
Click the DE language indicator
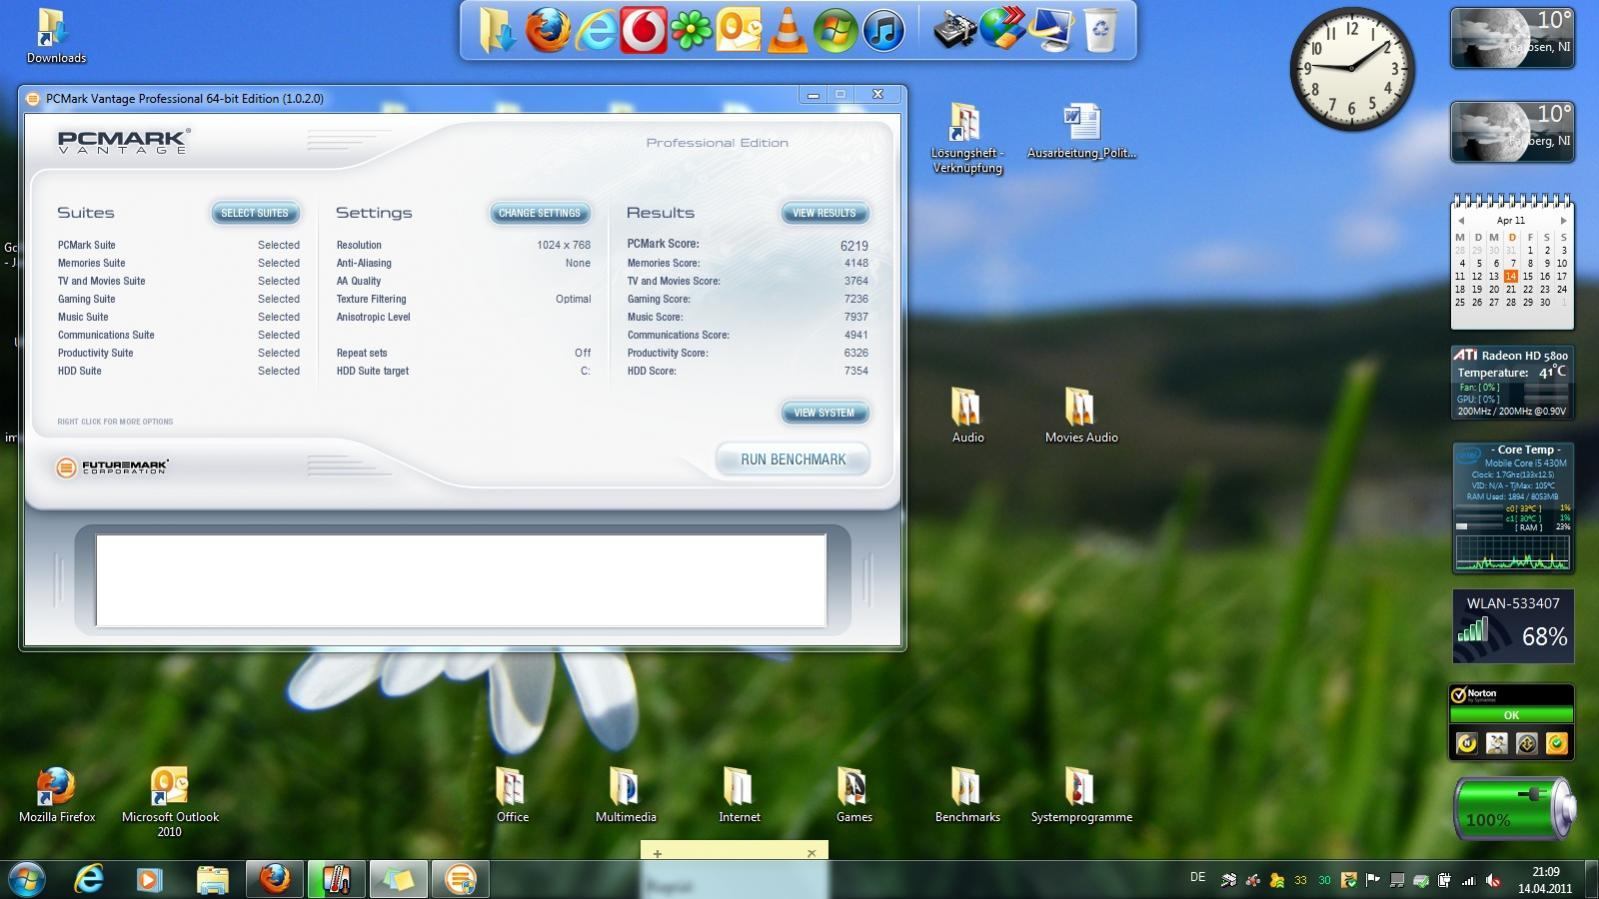1197,878
